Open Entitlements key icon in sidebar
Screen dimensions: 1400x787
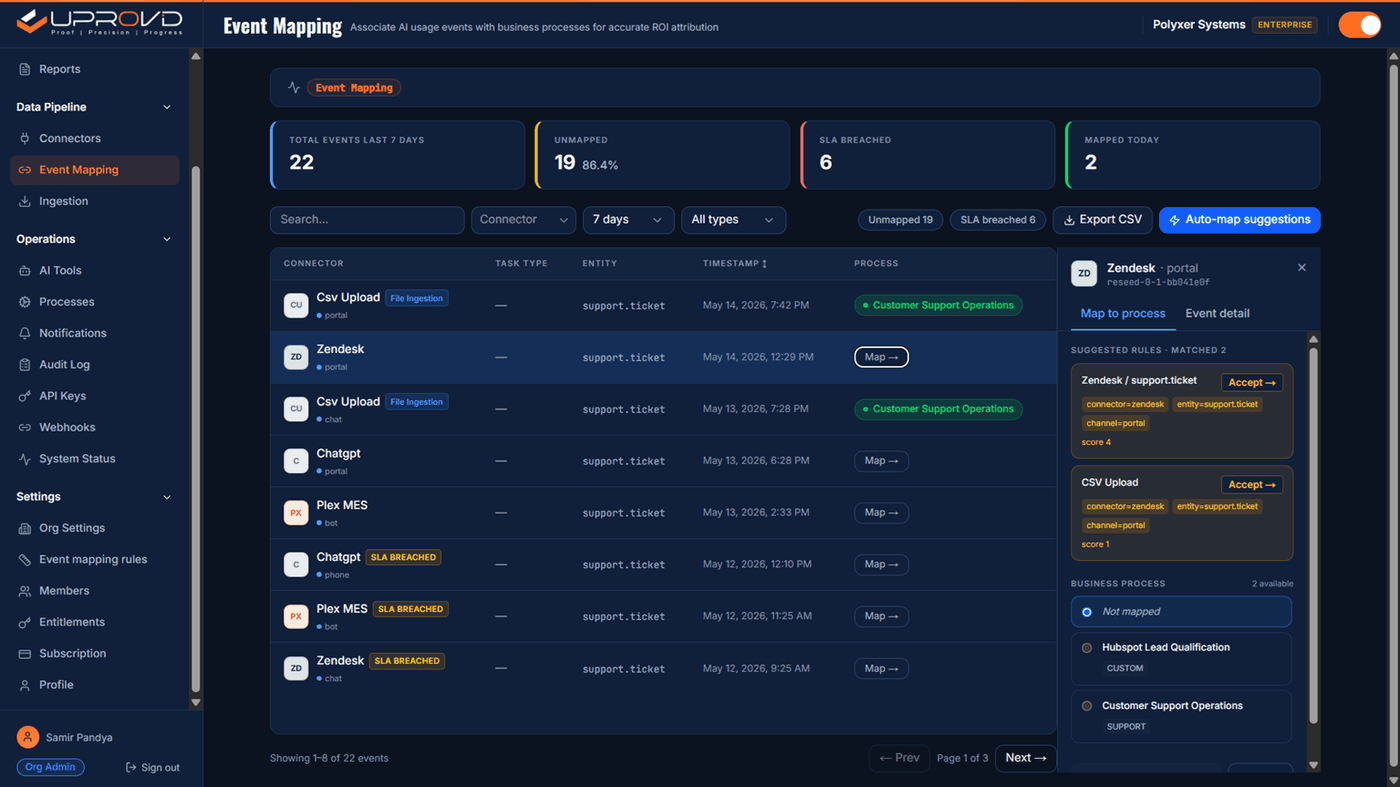coord(25,622)
